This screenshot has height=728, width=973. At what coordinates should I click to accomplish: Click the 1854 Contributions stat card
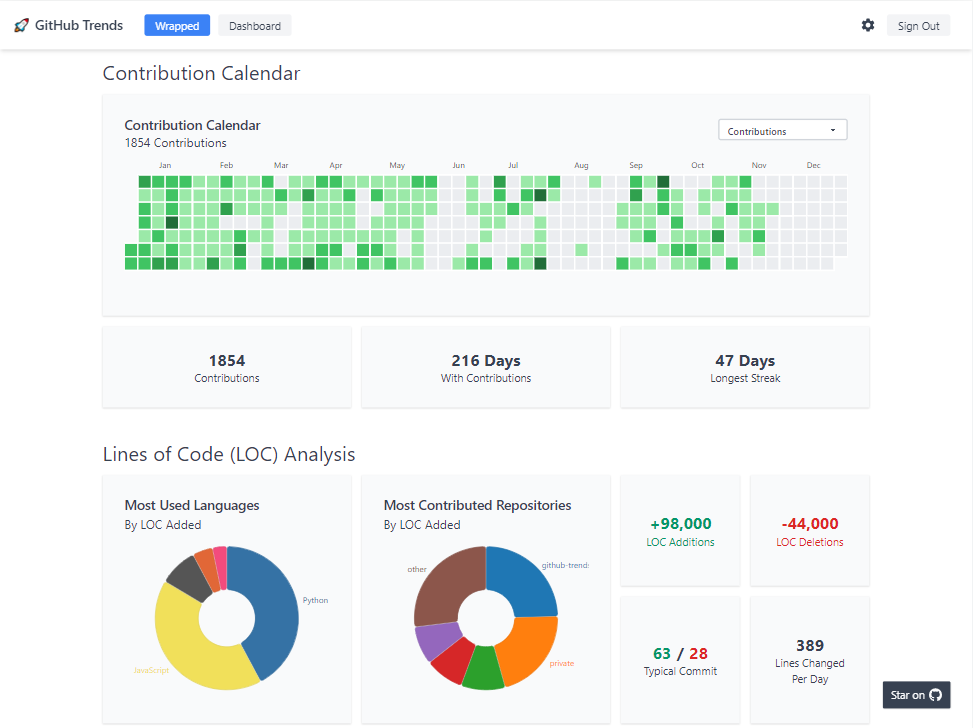227,367
